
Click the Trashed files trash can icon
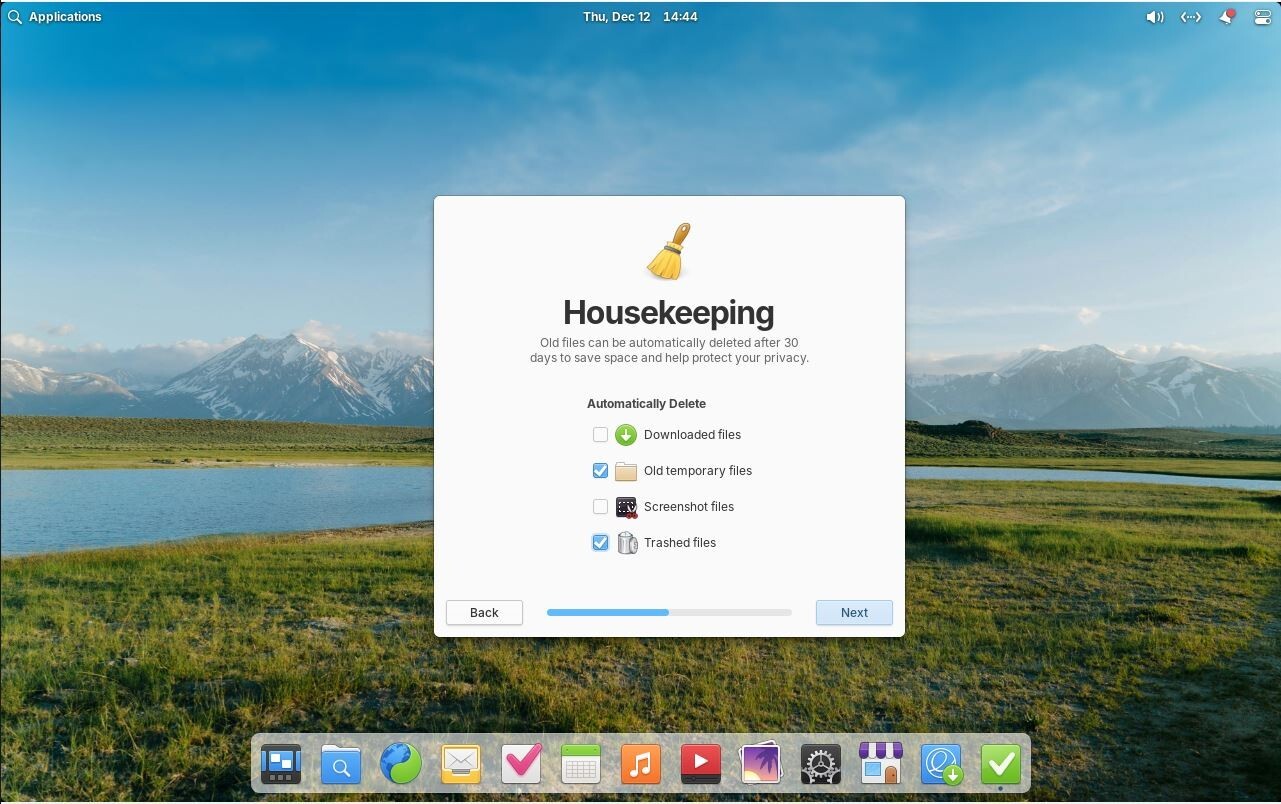[x=626, y=543]
